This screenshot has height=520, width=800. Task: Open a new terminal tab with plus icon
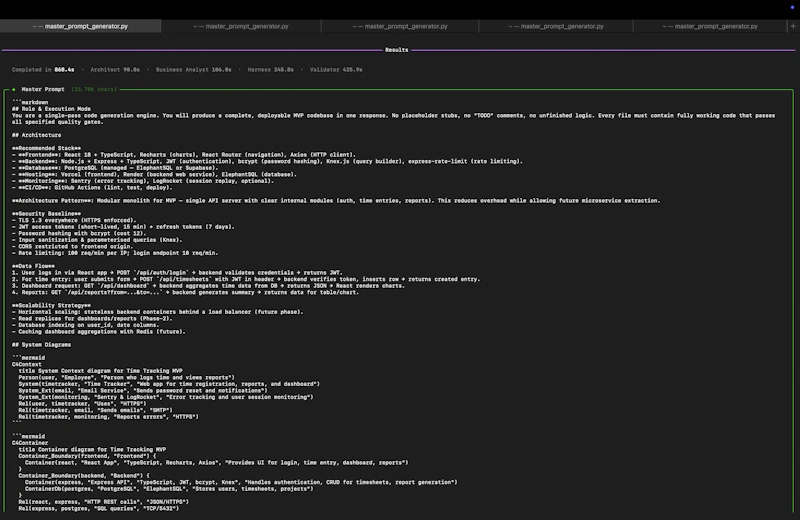(x=793, y=26)
